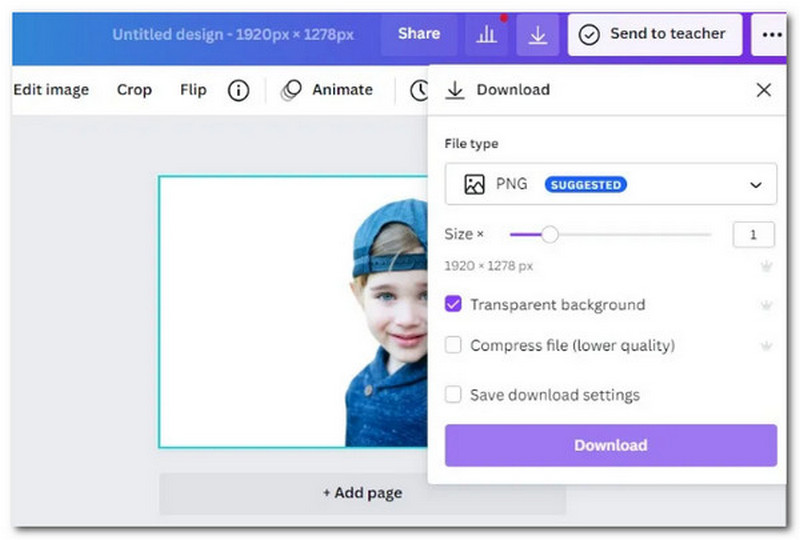Image resolution: width=800 pixels, height=540 pixels.
Task: Click the download arrow icon in header
Action: tap(537, 34)
